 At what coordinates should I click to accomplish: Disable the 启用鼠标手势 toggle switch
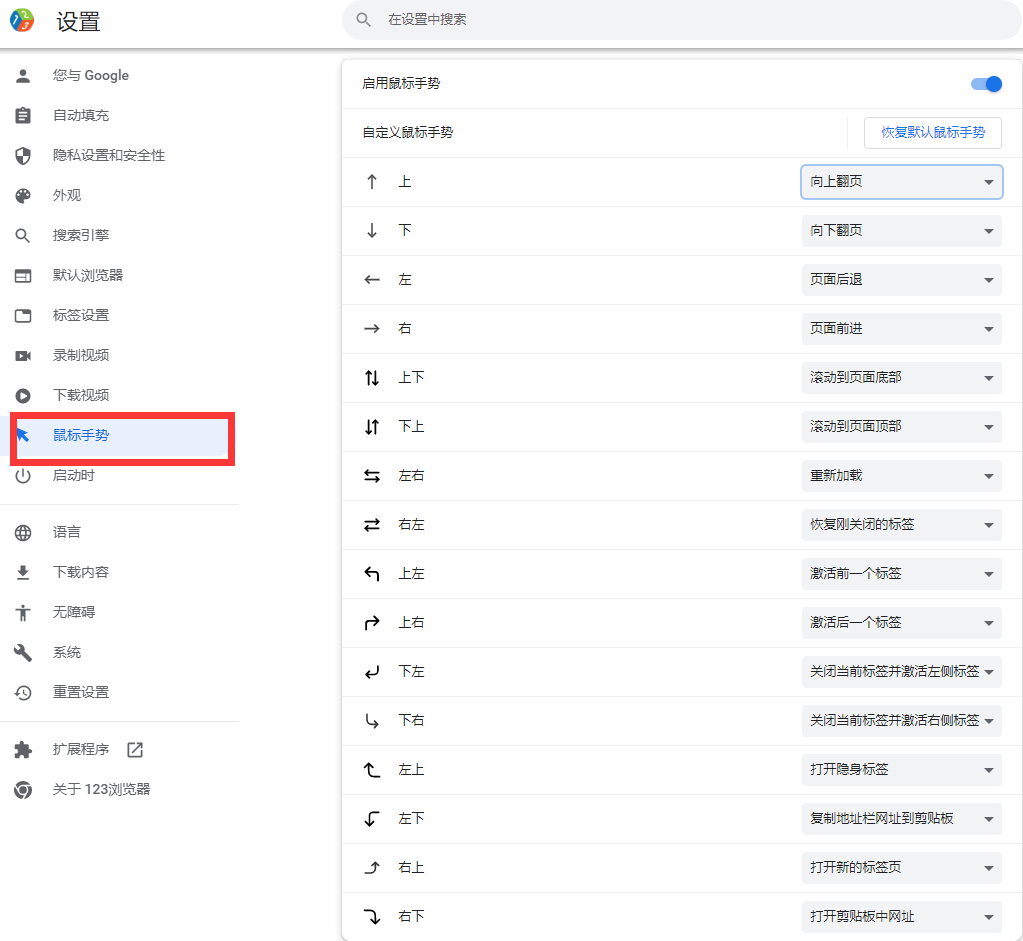[x=986, y=84]
